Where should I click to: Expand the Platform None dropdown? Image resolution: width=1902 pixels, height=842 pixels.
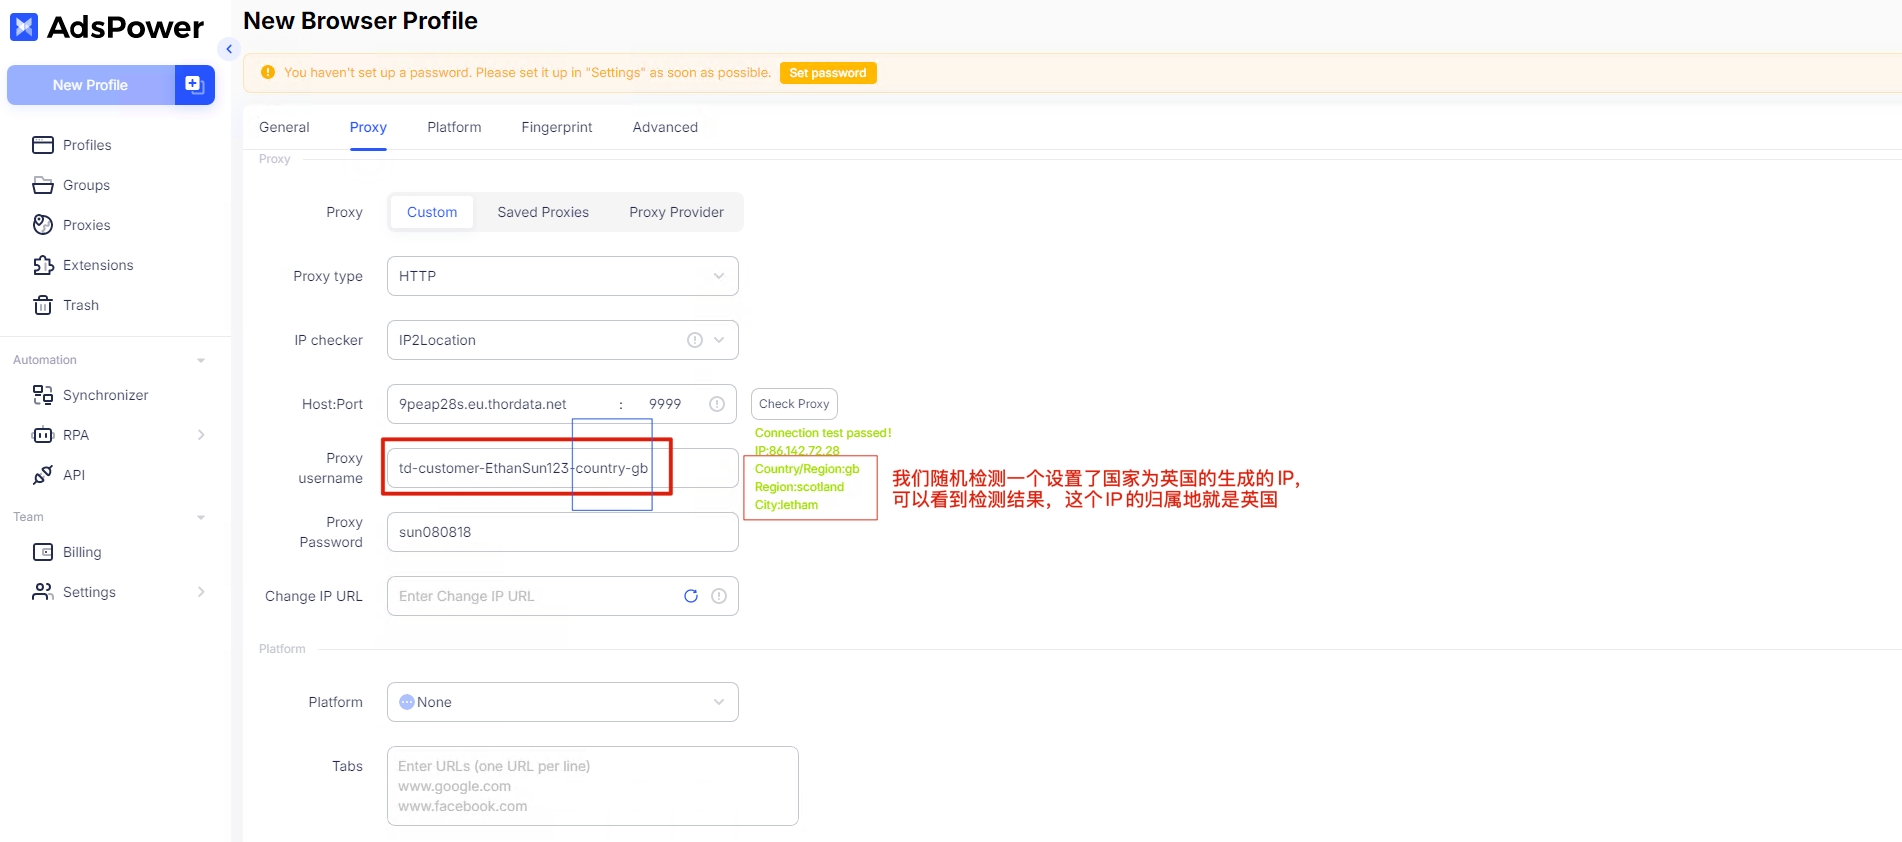pyautogui.click(x=562, y=702)
